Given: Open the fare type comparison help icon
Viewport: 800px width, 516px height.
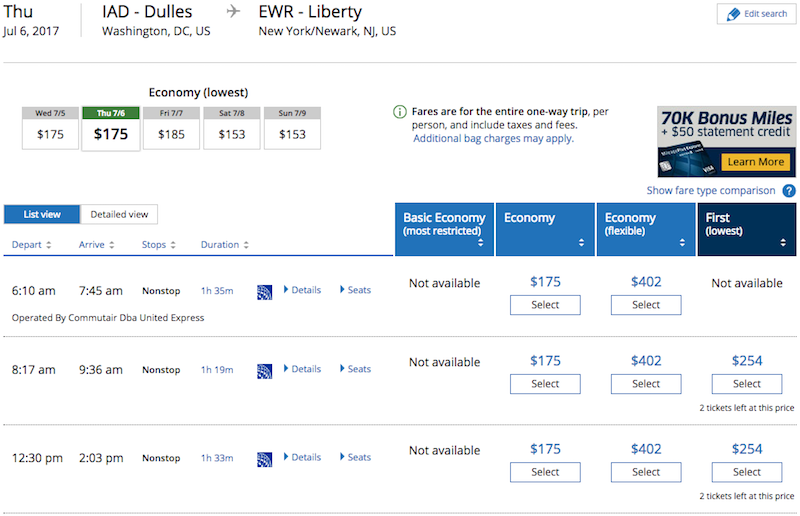Looking at the screenshot, I should coord(789,191).
